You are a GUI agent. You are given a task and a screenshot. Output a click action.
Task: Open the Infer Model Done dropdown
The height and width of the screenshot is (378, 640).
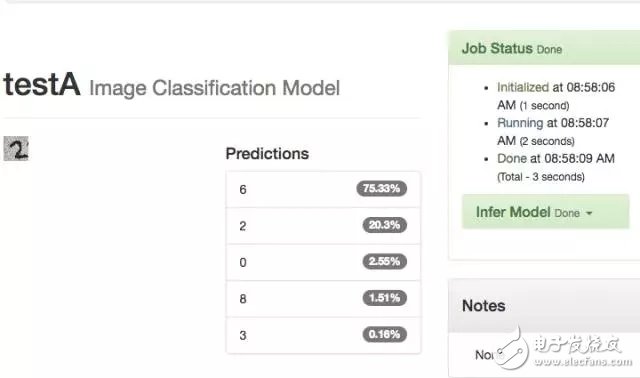(545, 211)
